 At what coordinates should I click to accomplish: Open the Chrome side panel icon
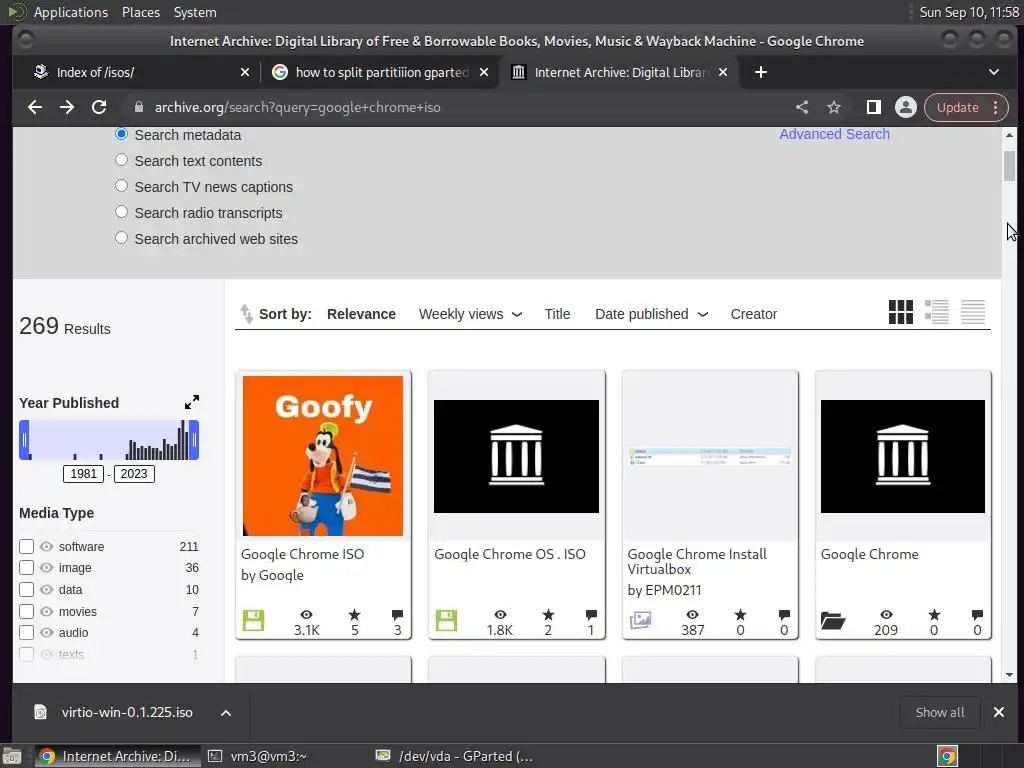point(873,107)
